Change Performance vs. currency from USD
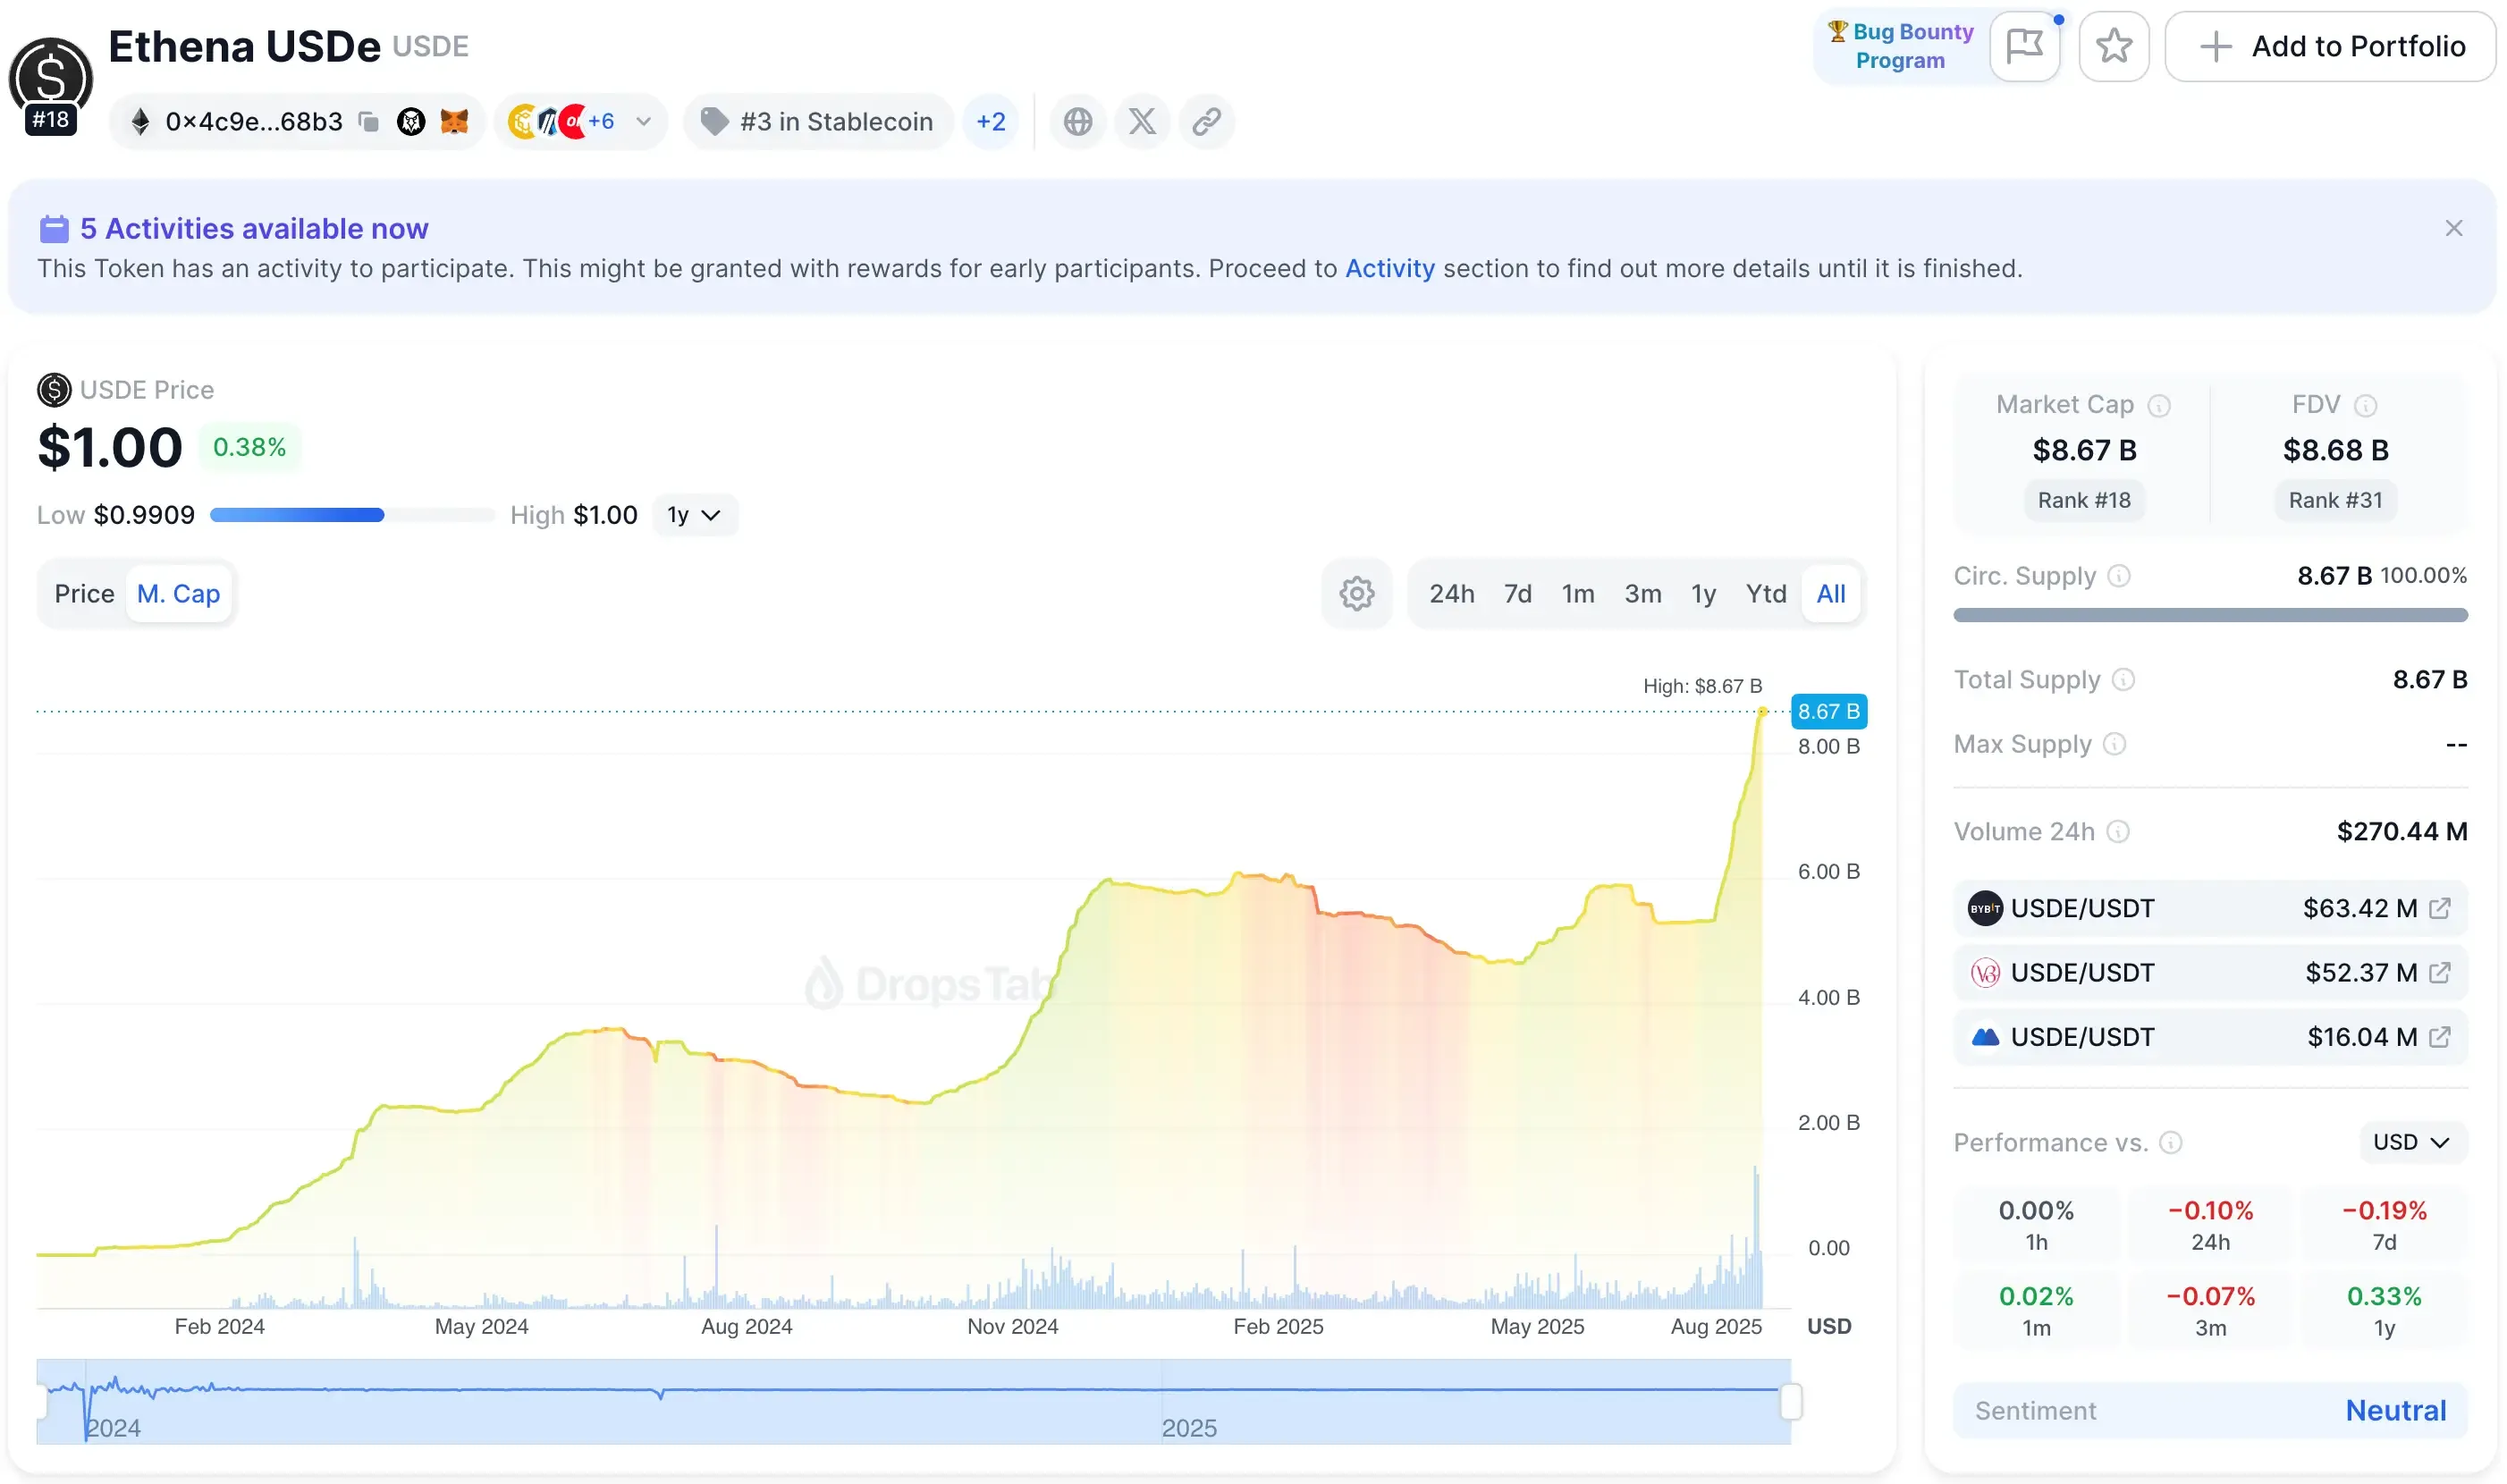This screenshot has width=2507, height=1484. (x=2410, y=1142)
